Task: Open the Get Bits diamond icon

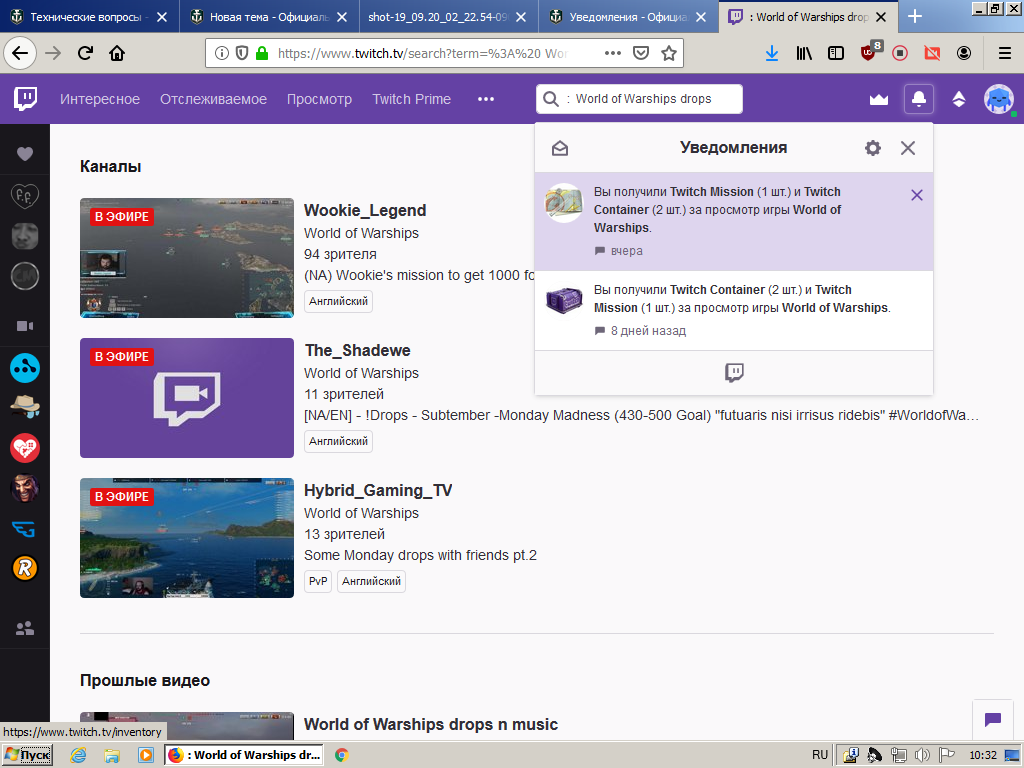Action: click(959, 99)
